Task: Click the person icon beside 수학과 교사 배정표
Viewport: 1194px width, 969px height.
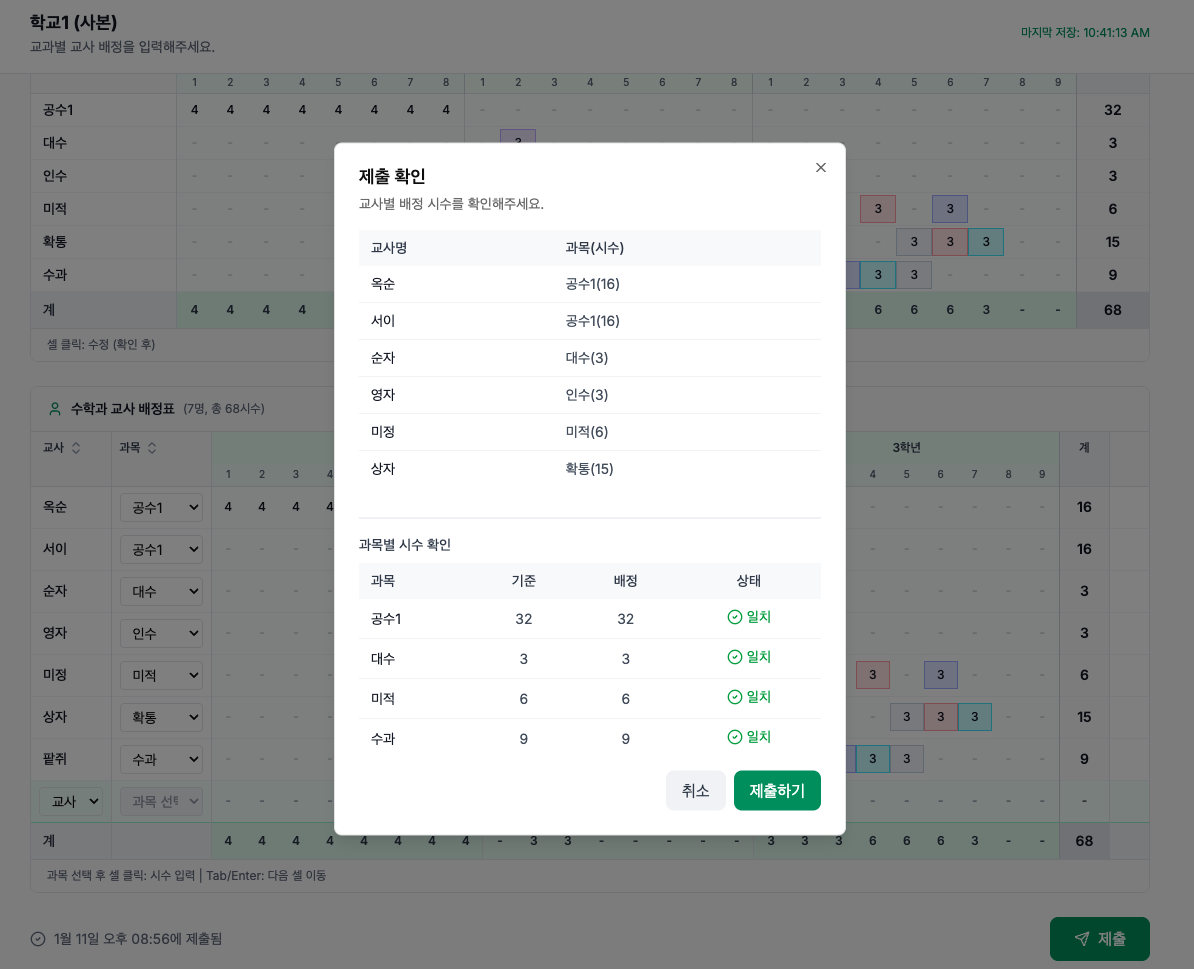Action: pos(55,409)
